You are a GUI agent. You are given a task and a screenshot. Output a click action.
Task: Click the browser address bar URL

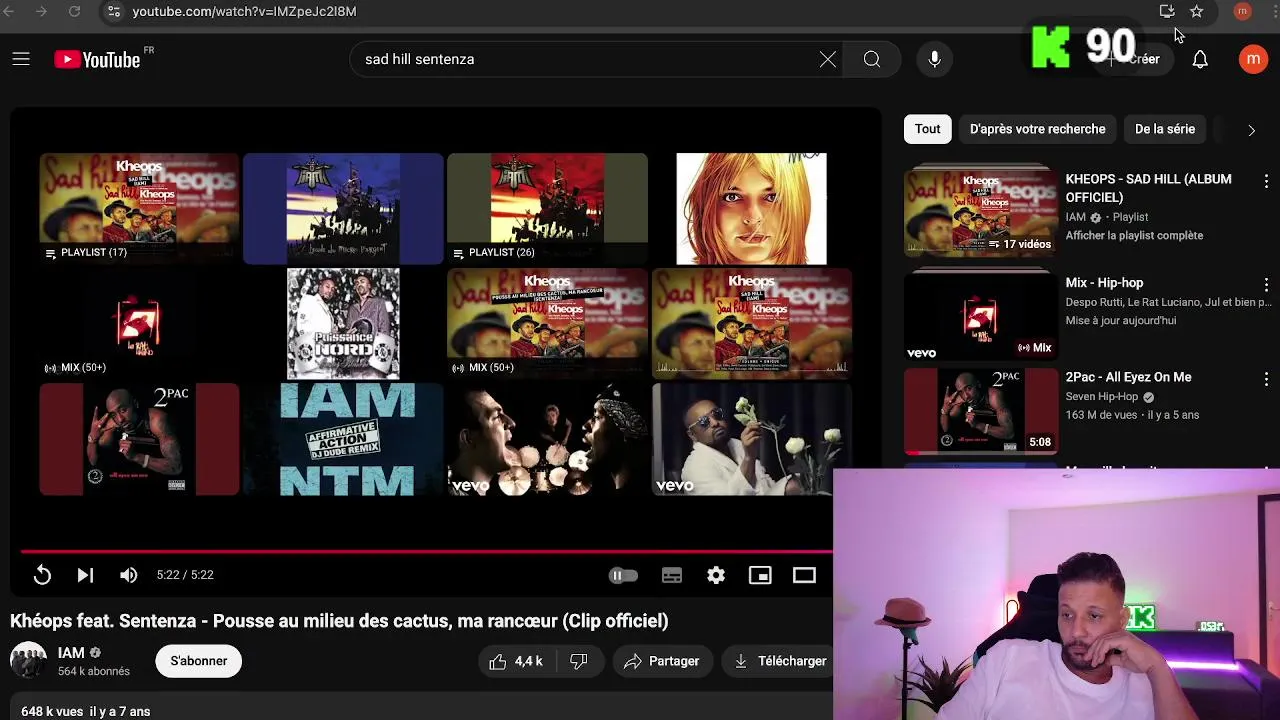(x=244, y=11)
